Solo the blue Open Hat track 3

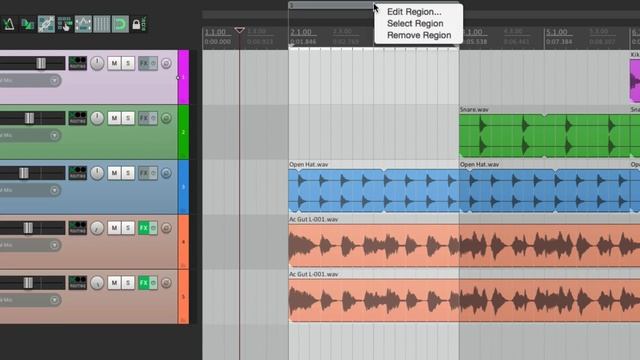(128, 173)
